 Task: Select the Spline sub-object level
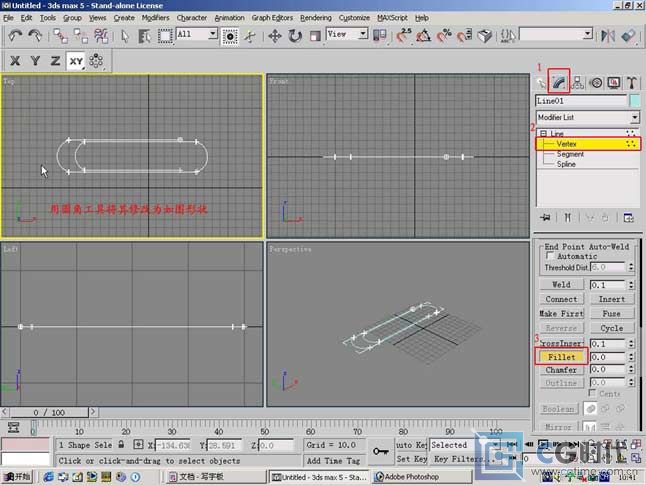pyautogui.click(x=566, y=164)
